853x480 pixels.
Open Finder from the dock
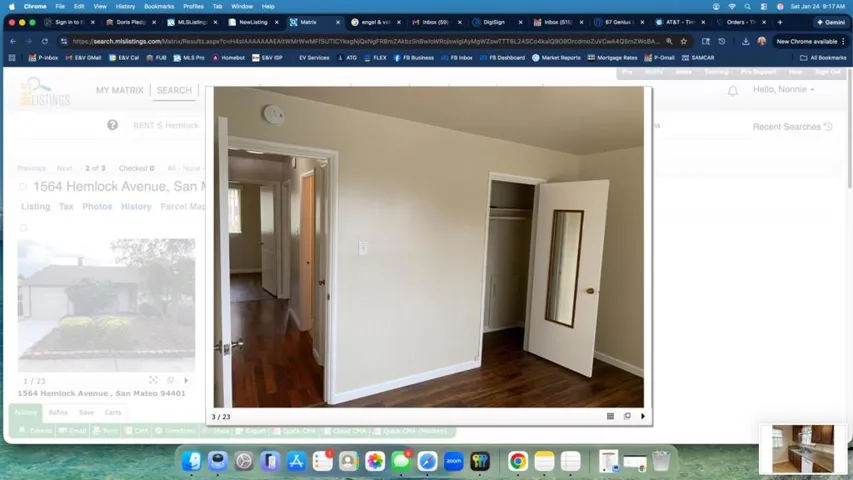[192, 461]
